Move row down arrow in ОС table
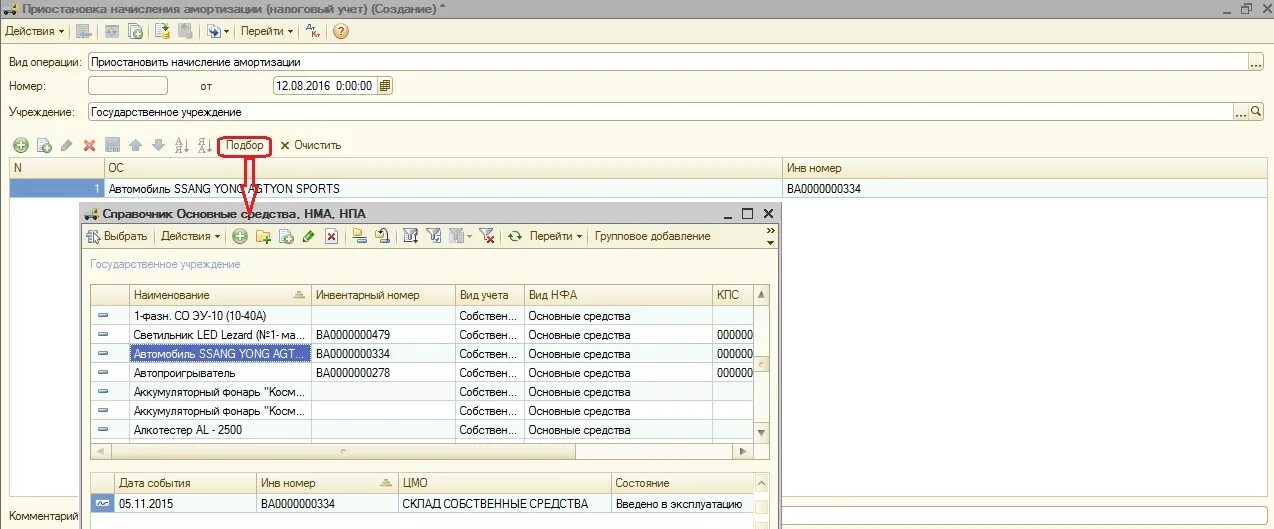The height and width of the screenshot is (529, 1274). click(157, 145)
